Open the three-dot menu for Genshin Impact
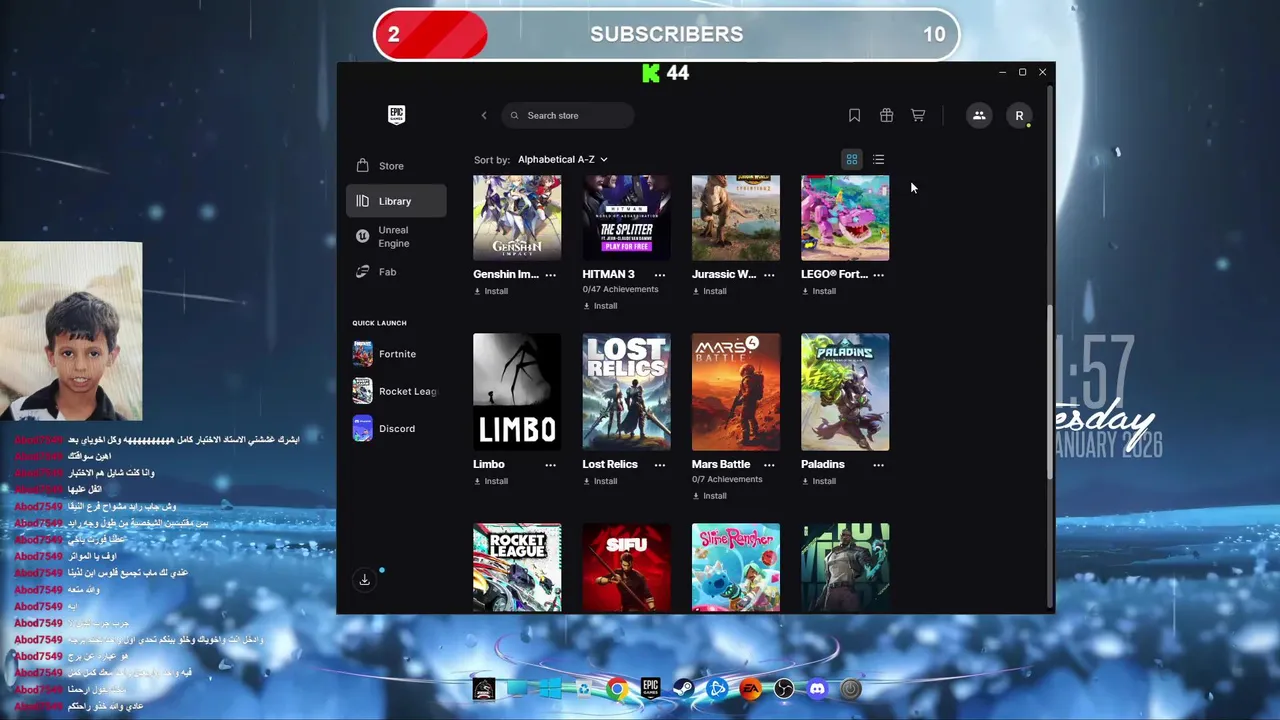The height and width of the screenshot is (720, 1280). [x=550, y=274]
